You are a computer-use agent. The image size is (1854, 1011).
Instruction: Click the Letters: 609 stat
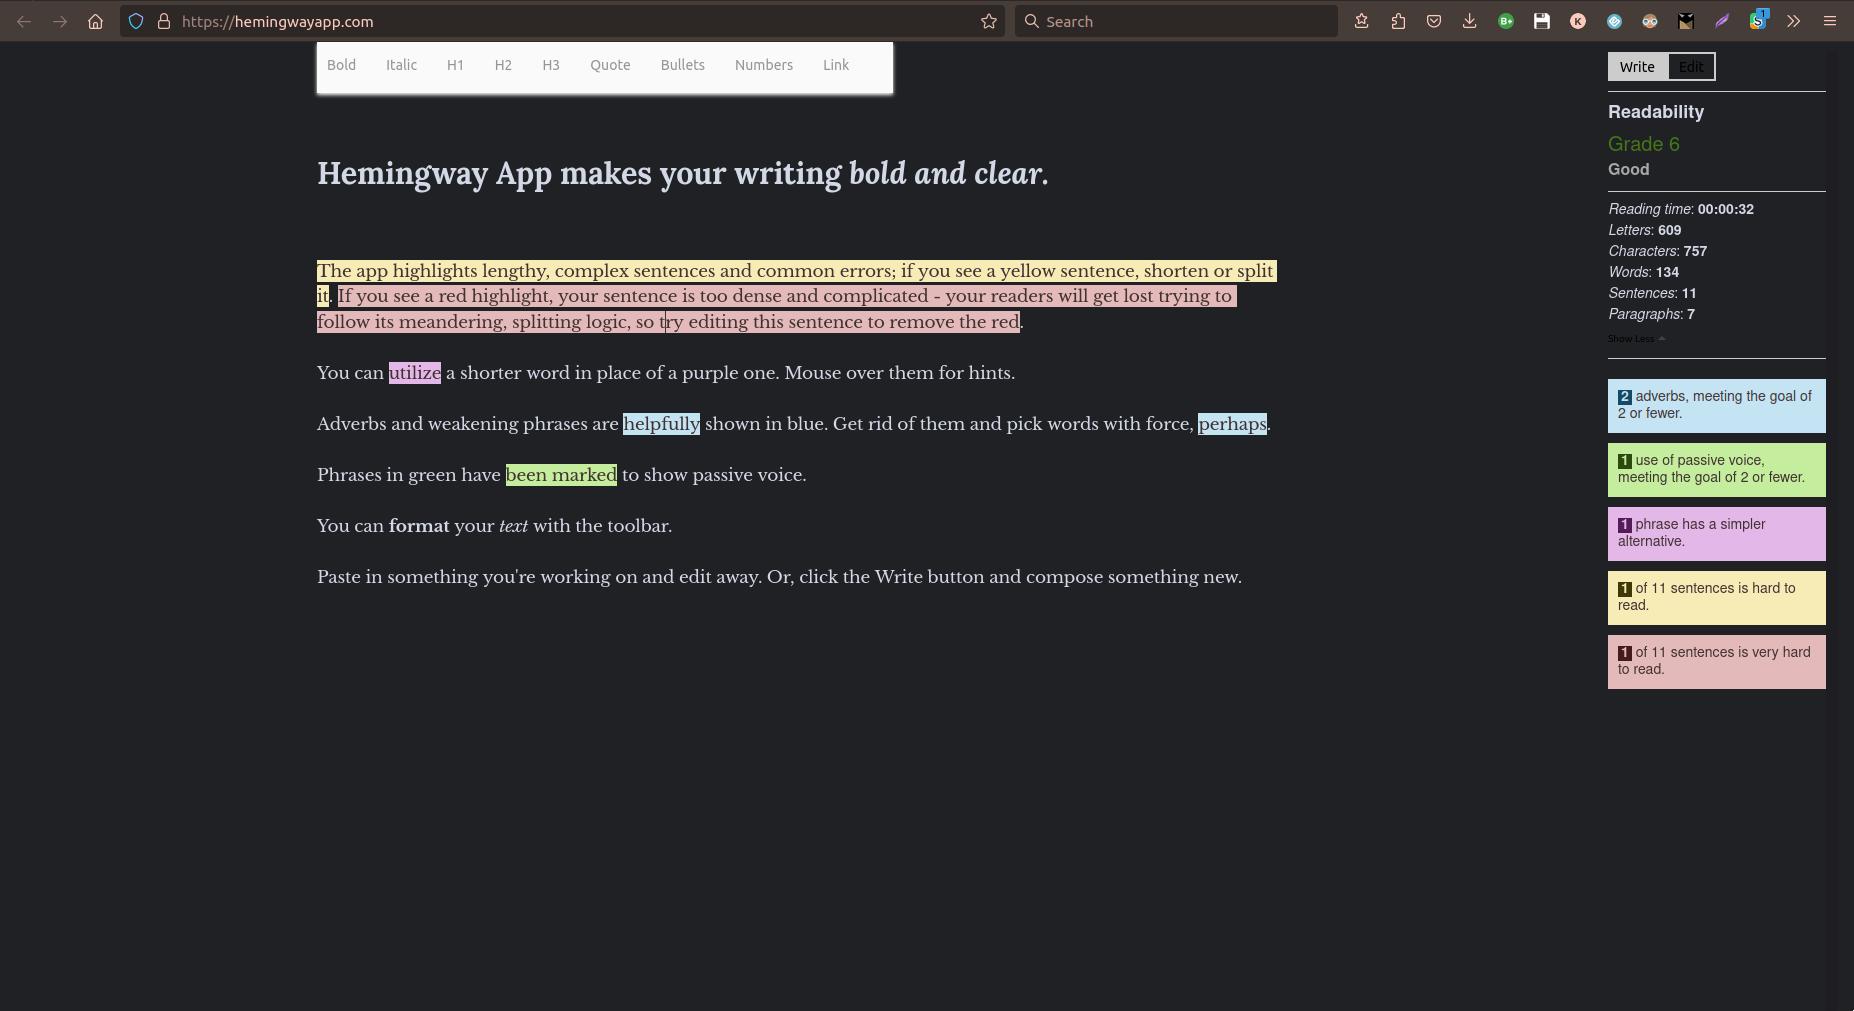point(1644,230)
